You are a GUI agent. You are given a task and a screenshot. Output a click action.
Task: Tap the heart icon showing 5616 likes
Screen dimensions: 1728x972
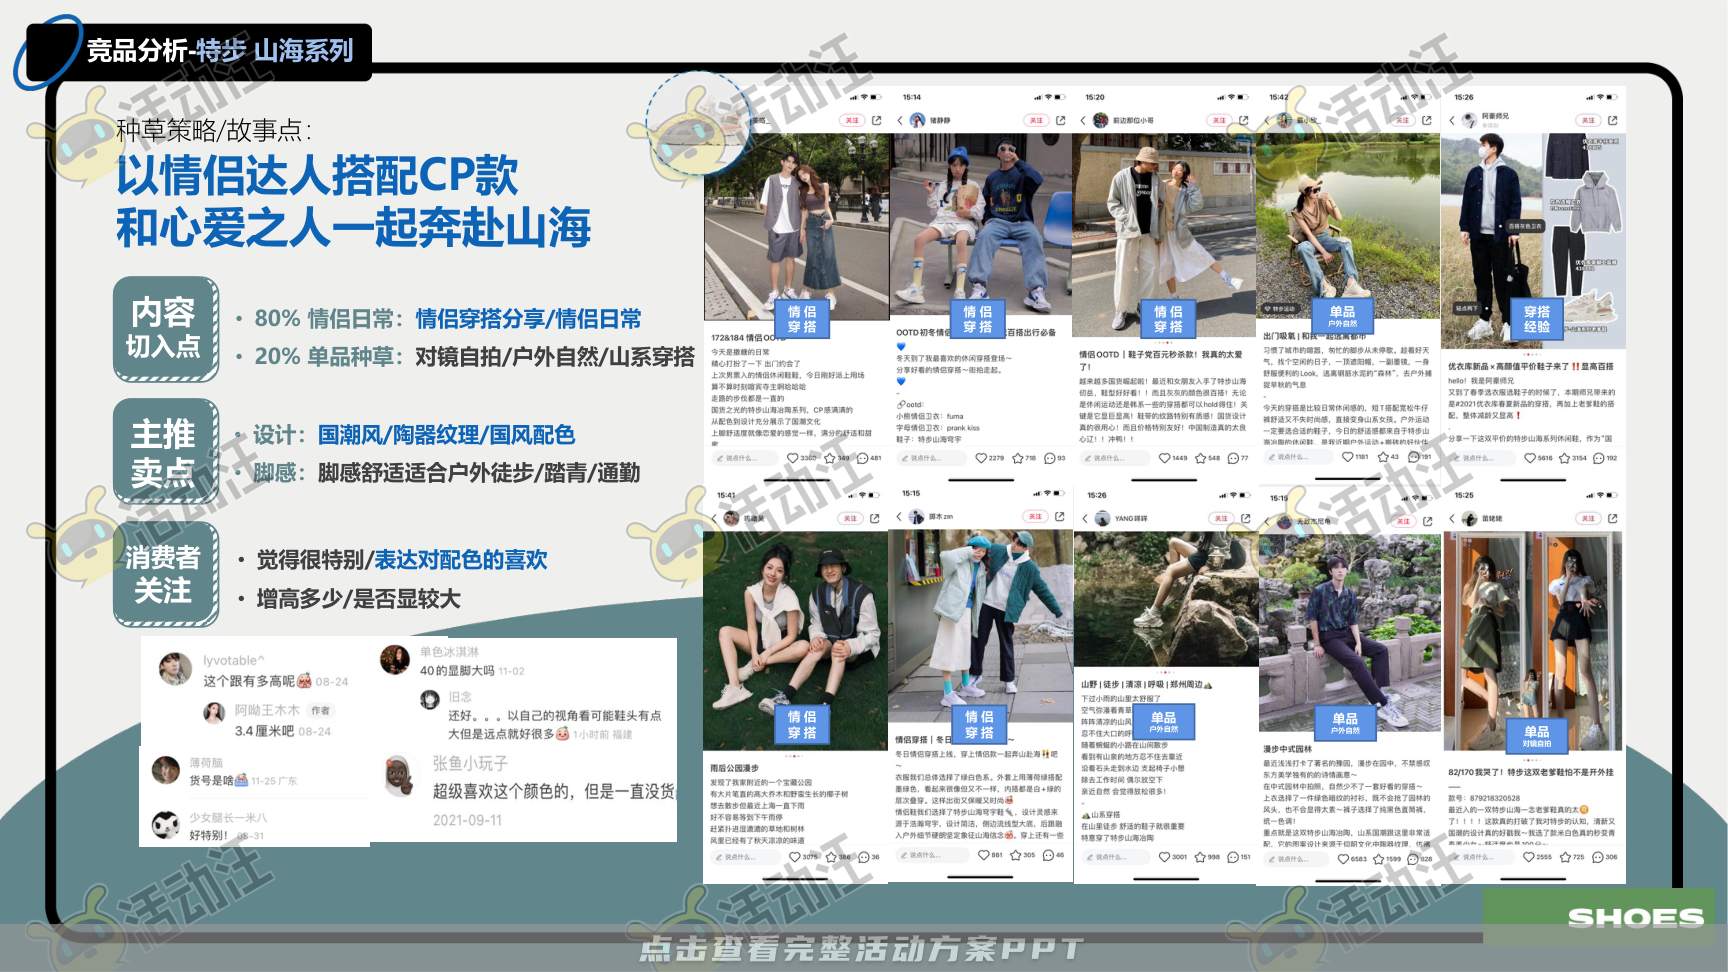(1530, 458)
